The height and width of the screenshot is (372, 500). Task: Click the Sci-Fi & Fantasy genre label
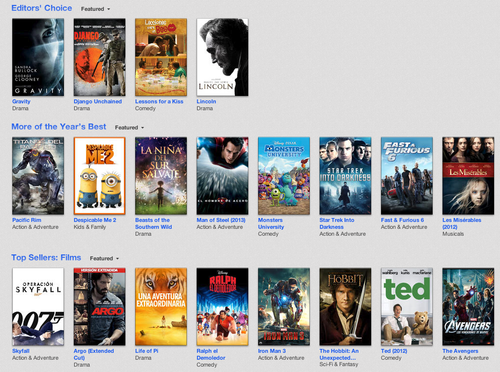click(x=339, y=365)
